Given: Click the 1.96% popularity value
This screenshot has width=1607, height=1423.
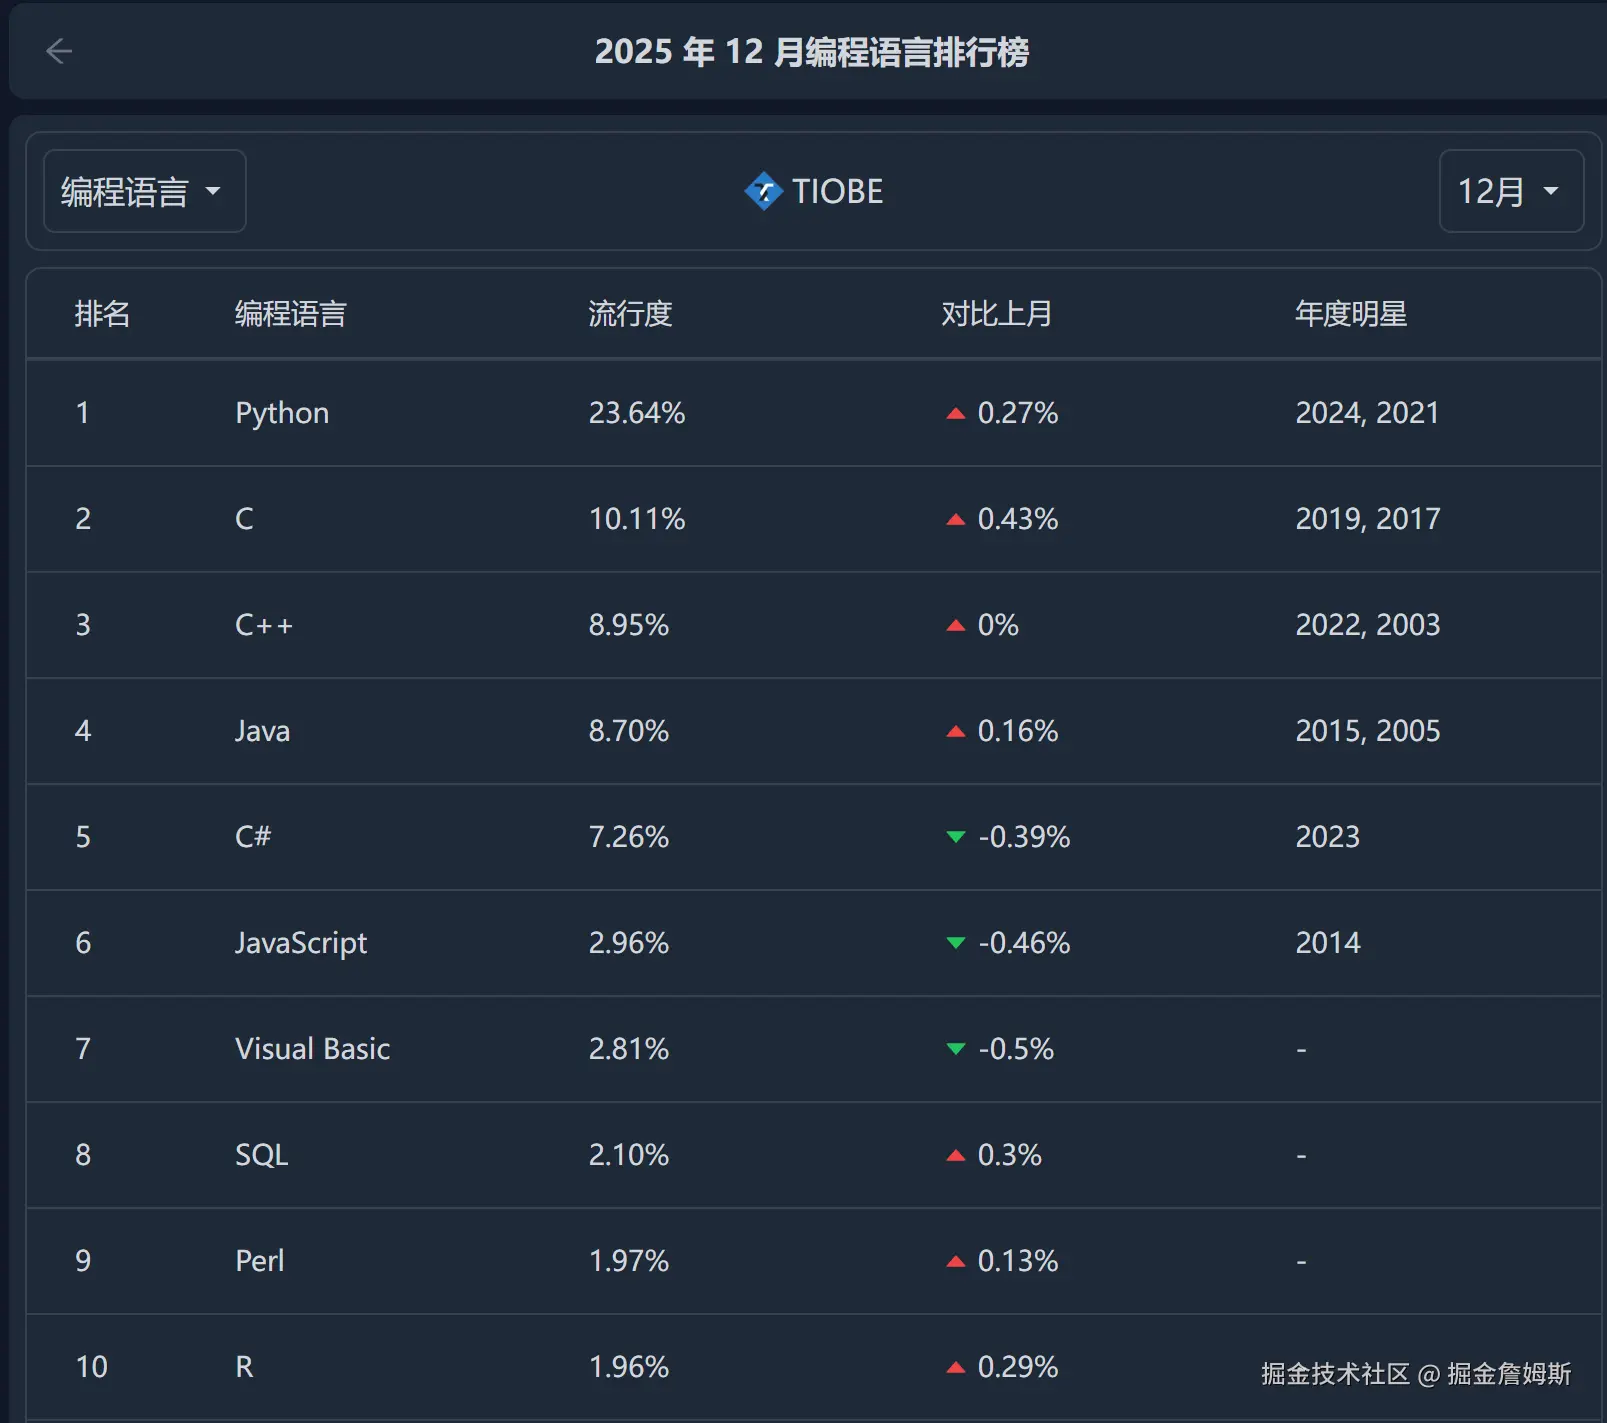Looking at the screenshot, I should (628, 1367).
